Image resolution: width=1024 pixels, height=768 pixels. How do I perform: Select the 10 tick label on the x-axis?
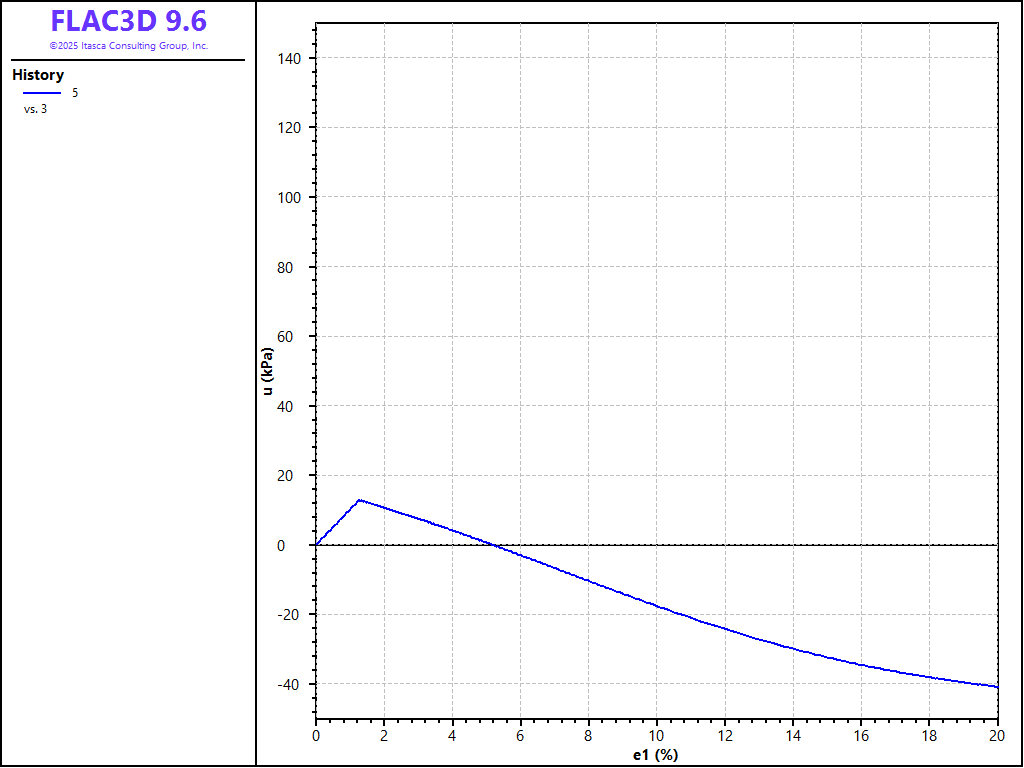click(x=657, y=735)
